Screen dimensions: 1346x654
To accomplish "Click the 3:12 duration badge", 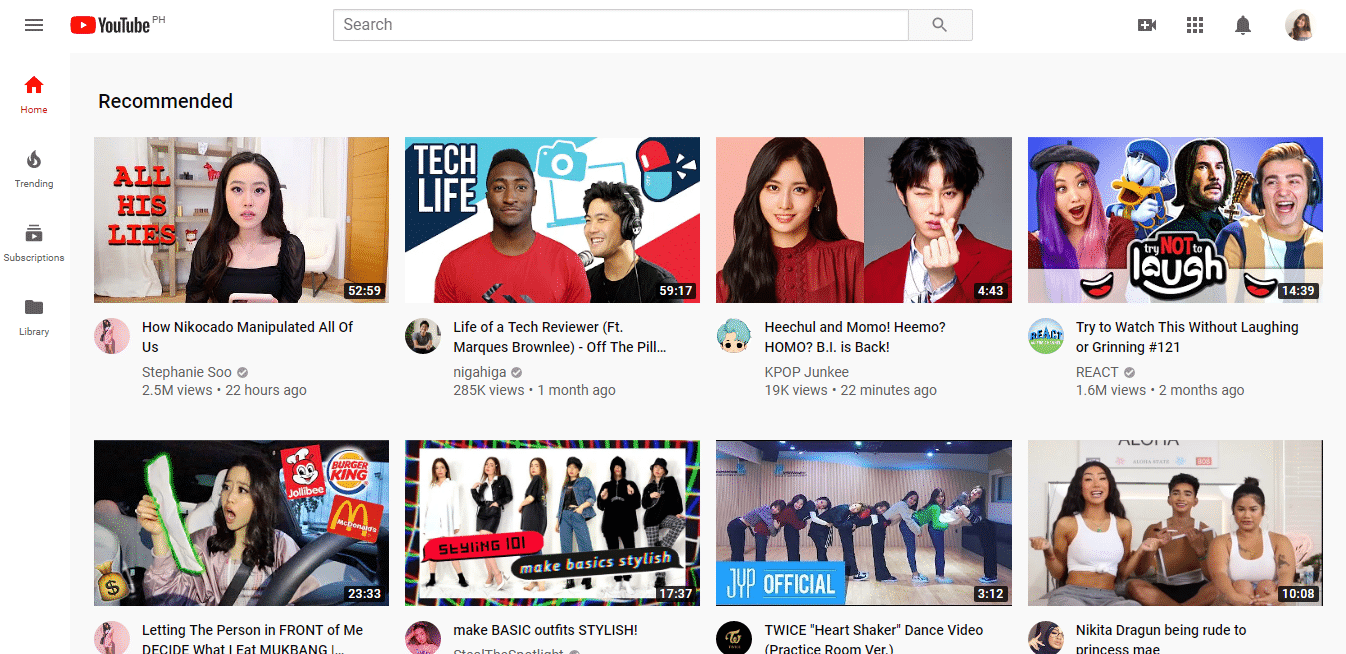I will click(x=990, y=594).
